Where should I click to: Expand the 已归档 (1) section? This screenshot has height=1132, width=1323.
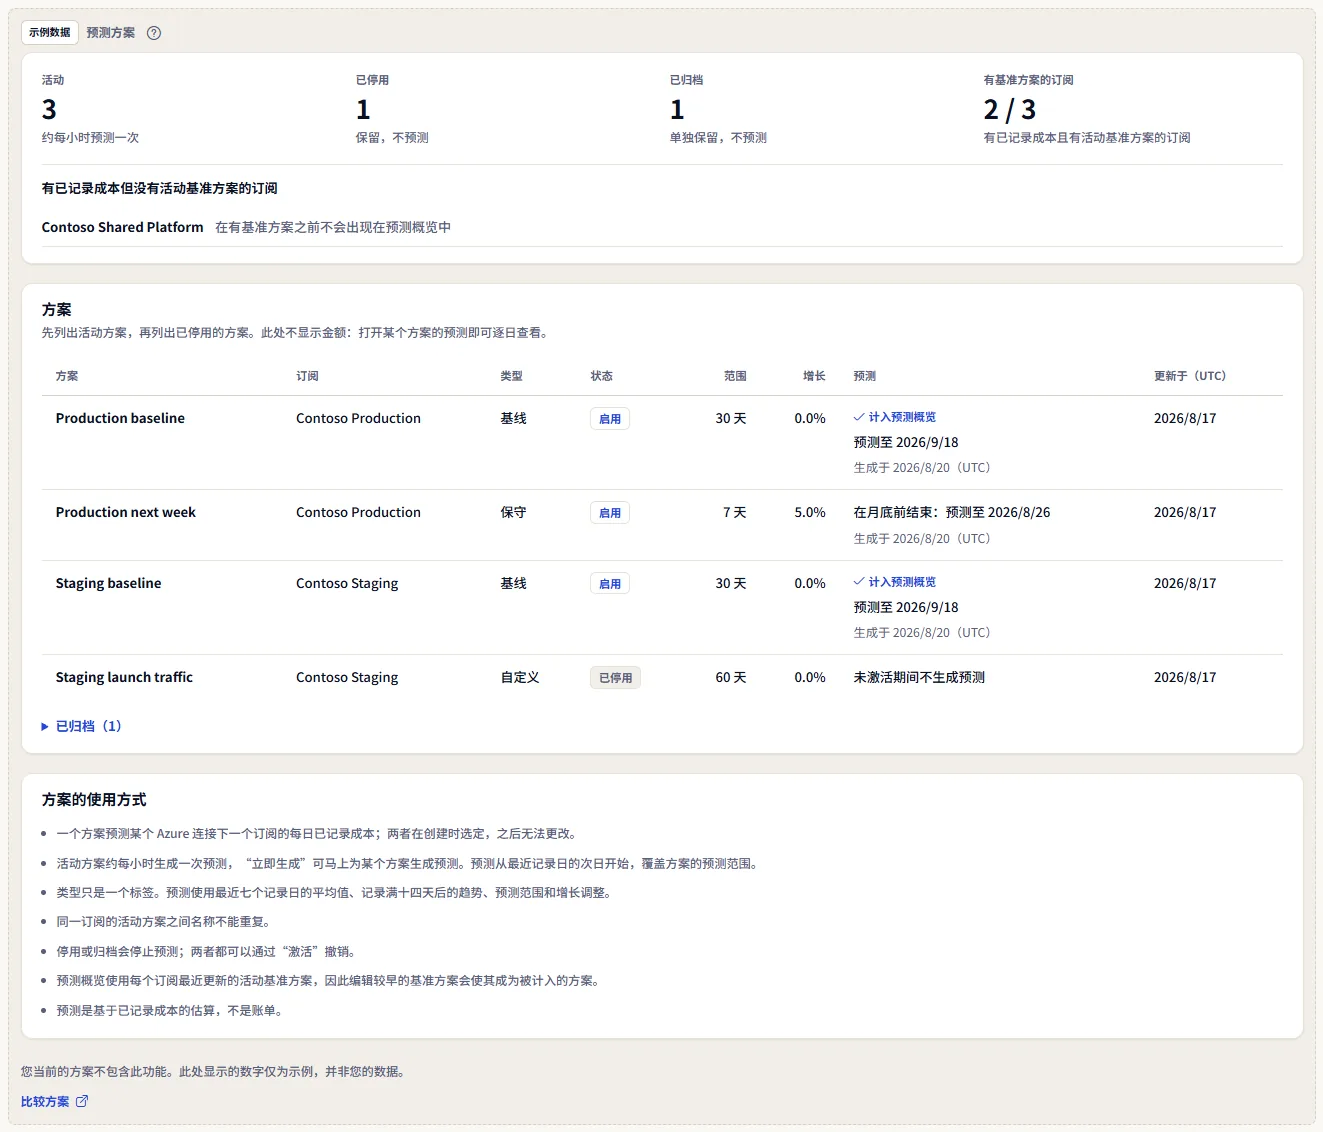point(81,726)
